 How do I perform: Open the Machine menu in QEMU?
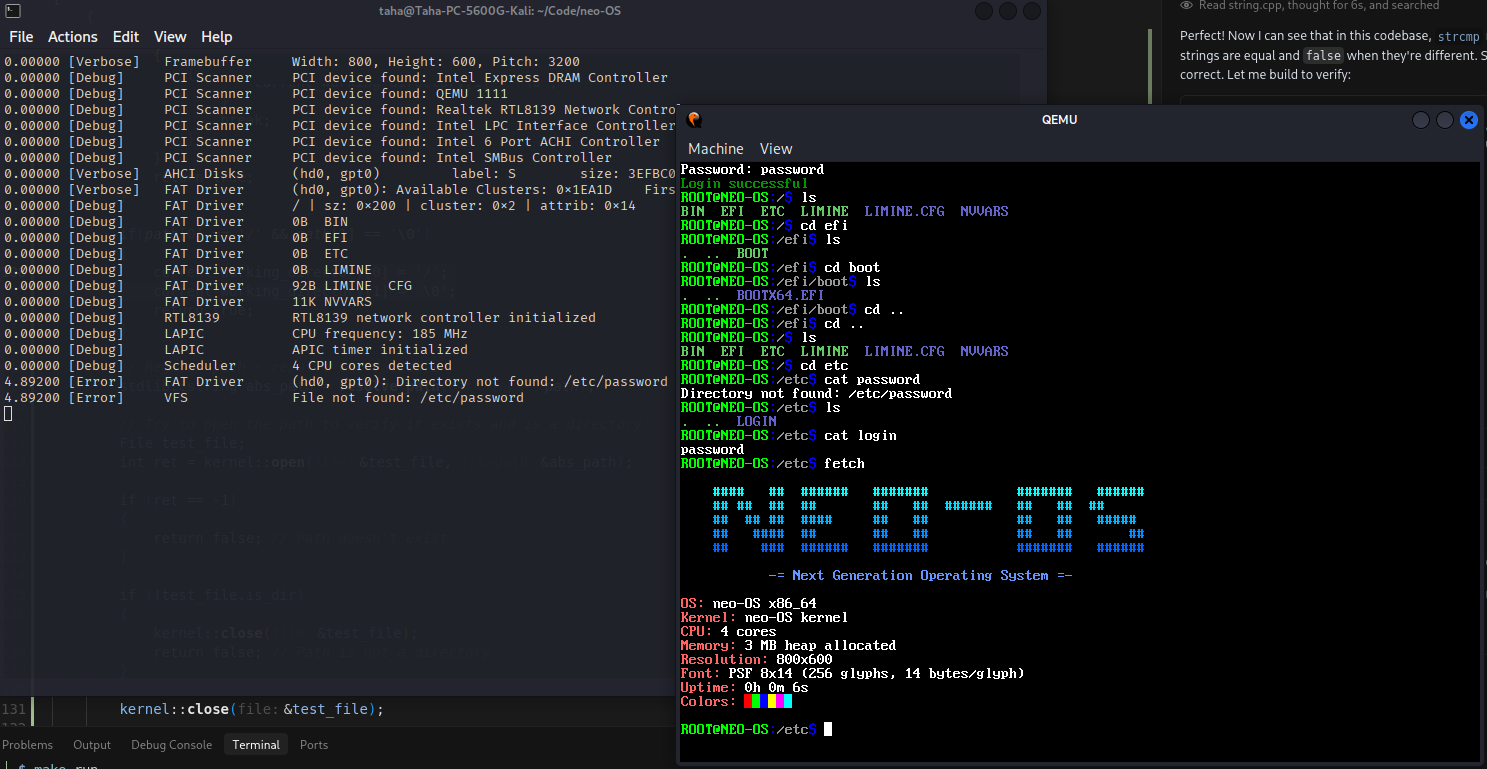716,148
